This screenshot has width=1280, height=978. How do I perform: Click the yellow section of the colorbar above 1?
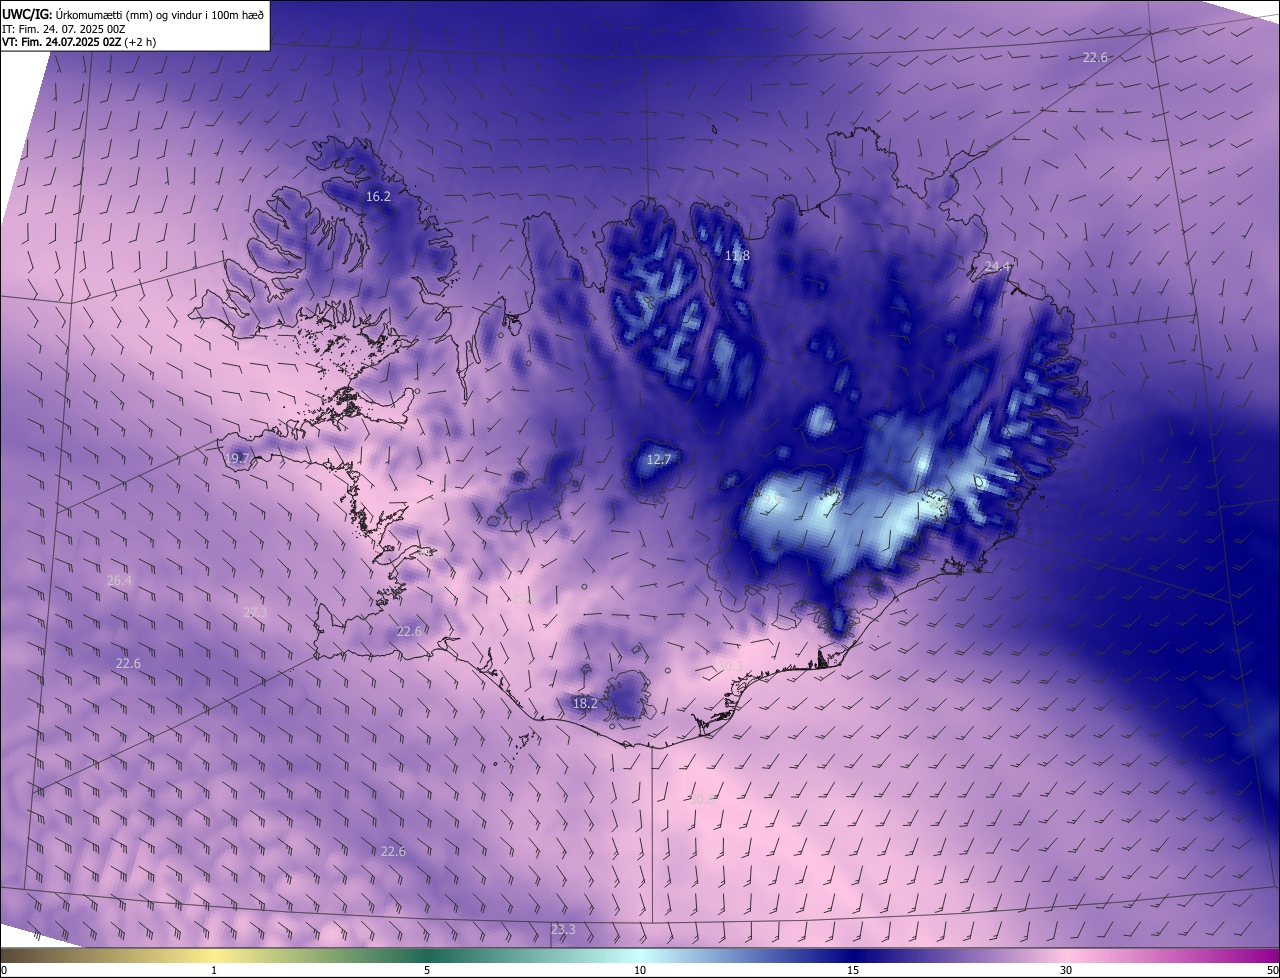(214, 955)
